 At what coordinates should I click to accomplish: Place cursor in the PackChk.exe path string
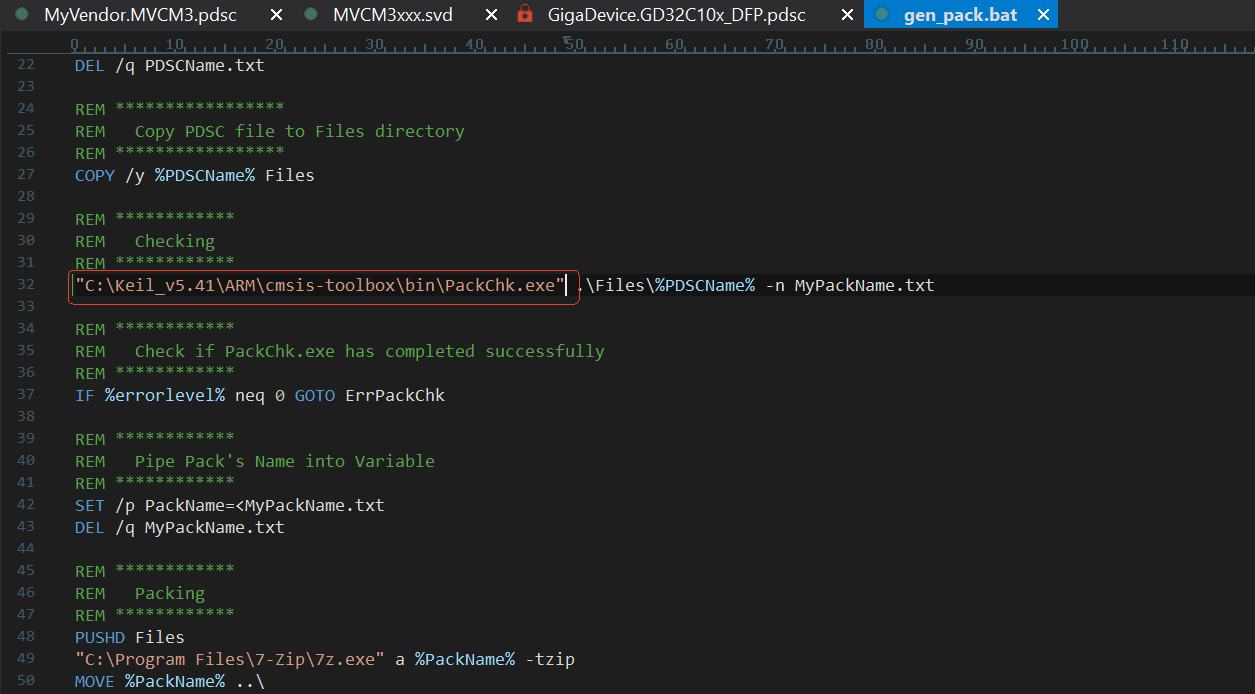coord(320,285)
